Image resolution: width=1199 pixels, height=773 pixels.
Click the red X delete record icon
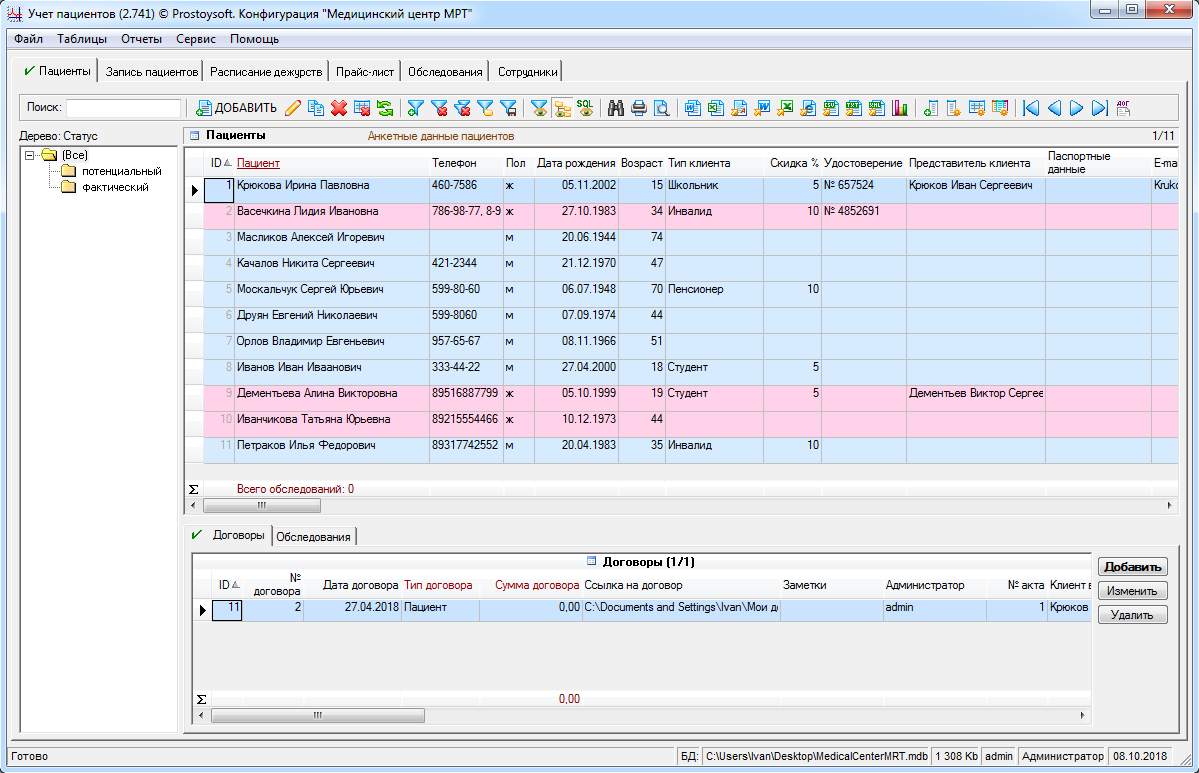(339, 108)
